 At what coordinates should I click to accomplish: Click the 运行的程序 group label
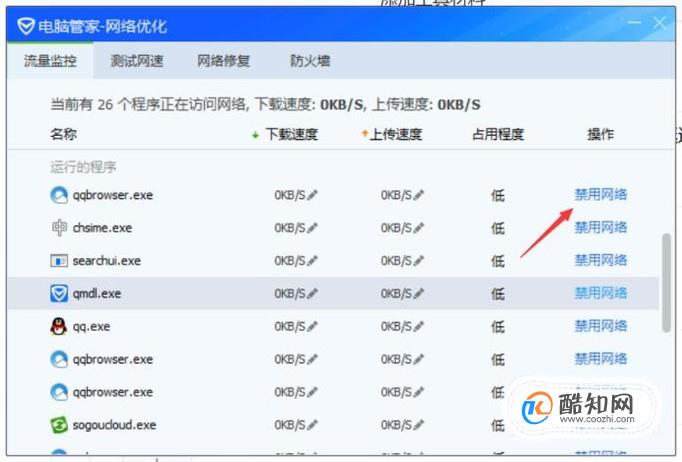pos(83,167)
